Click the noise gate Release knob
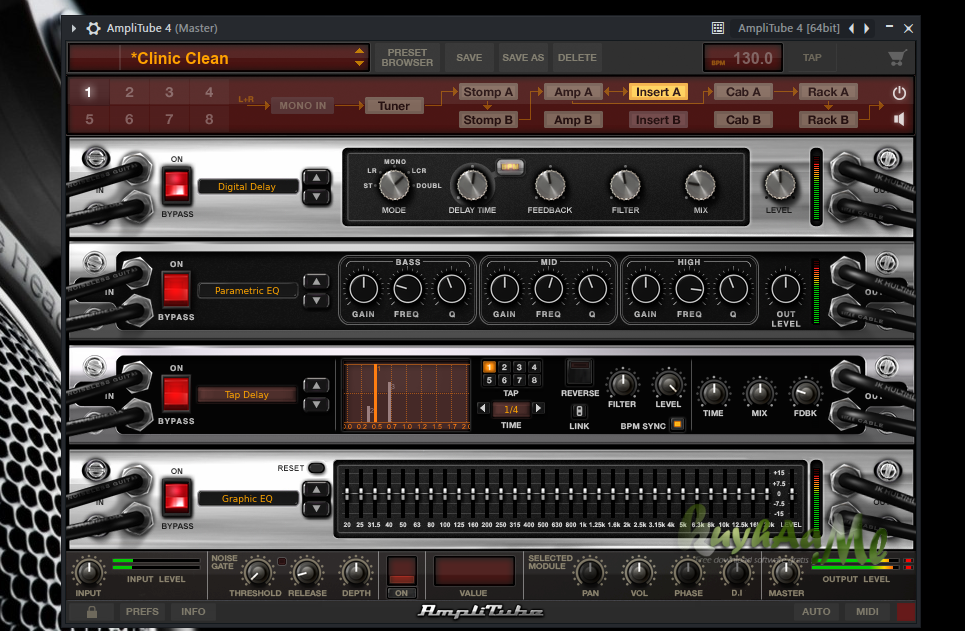 pyautogui.click(x=306, y=573)
